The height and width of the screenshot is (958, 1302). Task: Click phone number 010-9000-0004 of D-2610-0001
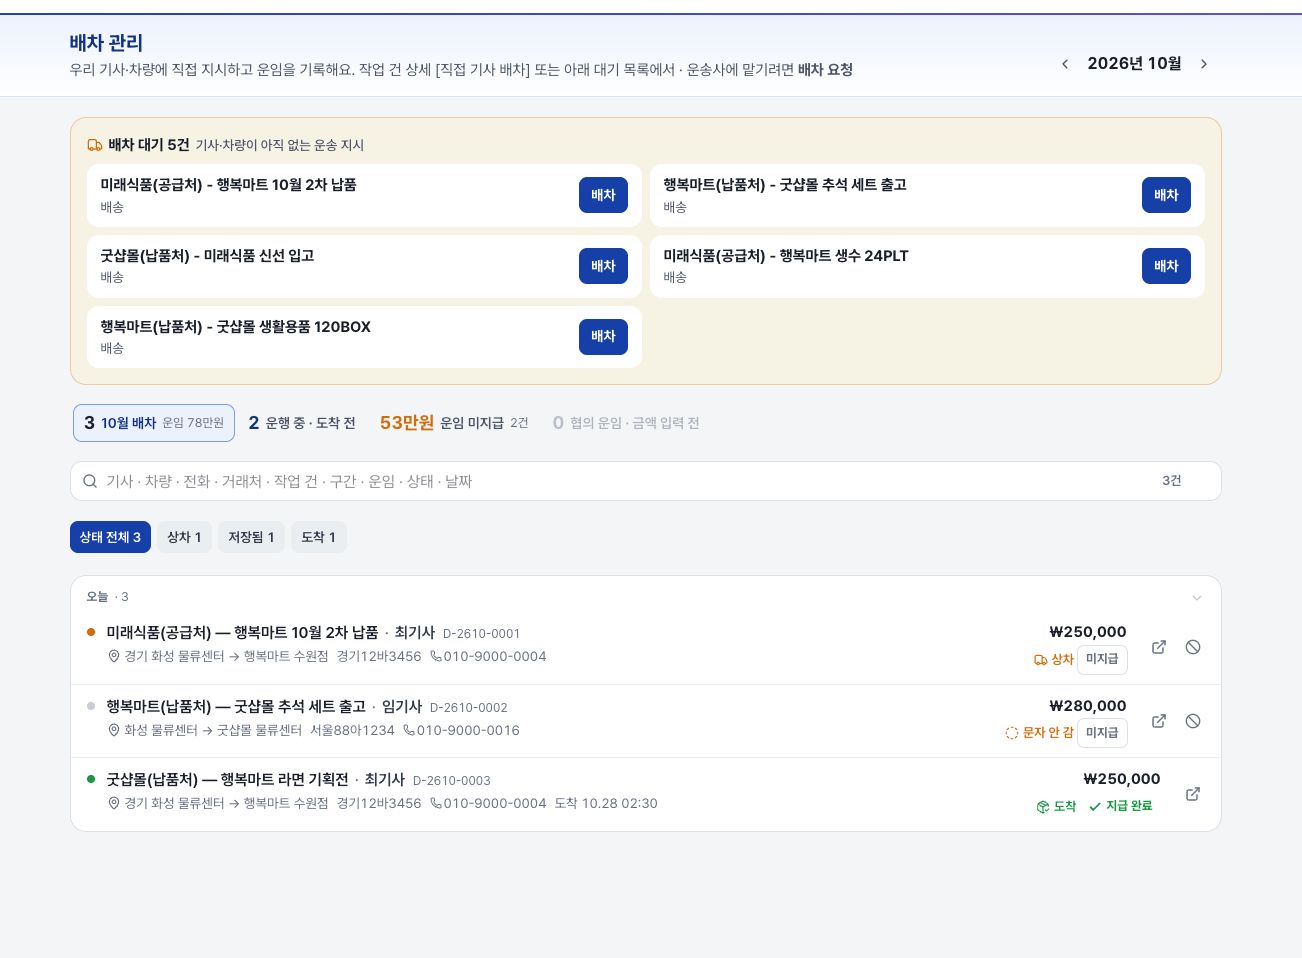coord(488,657)
